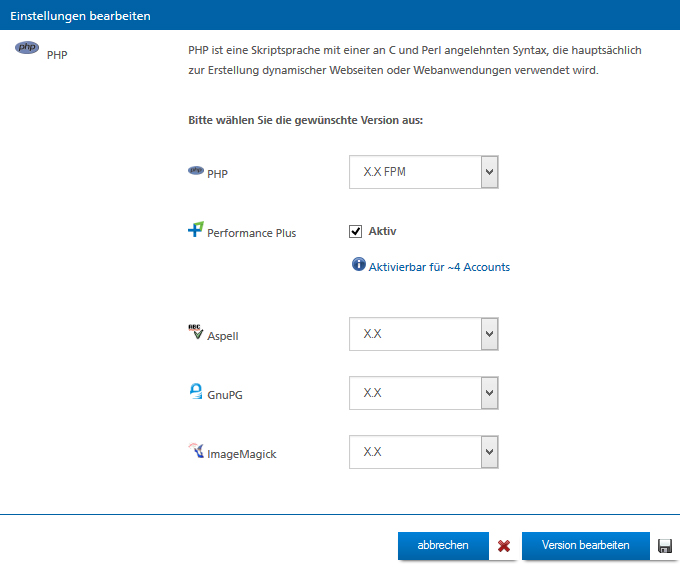Click the Performance Plus green-blue plus icon
This screenshot has width=680, height=568.
click(196, 229)
